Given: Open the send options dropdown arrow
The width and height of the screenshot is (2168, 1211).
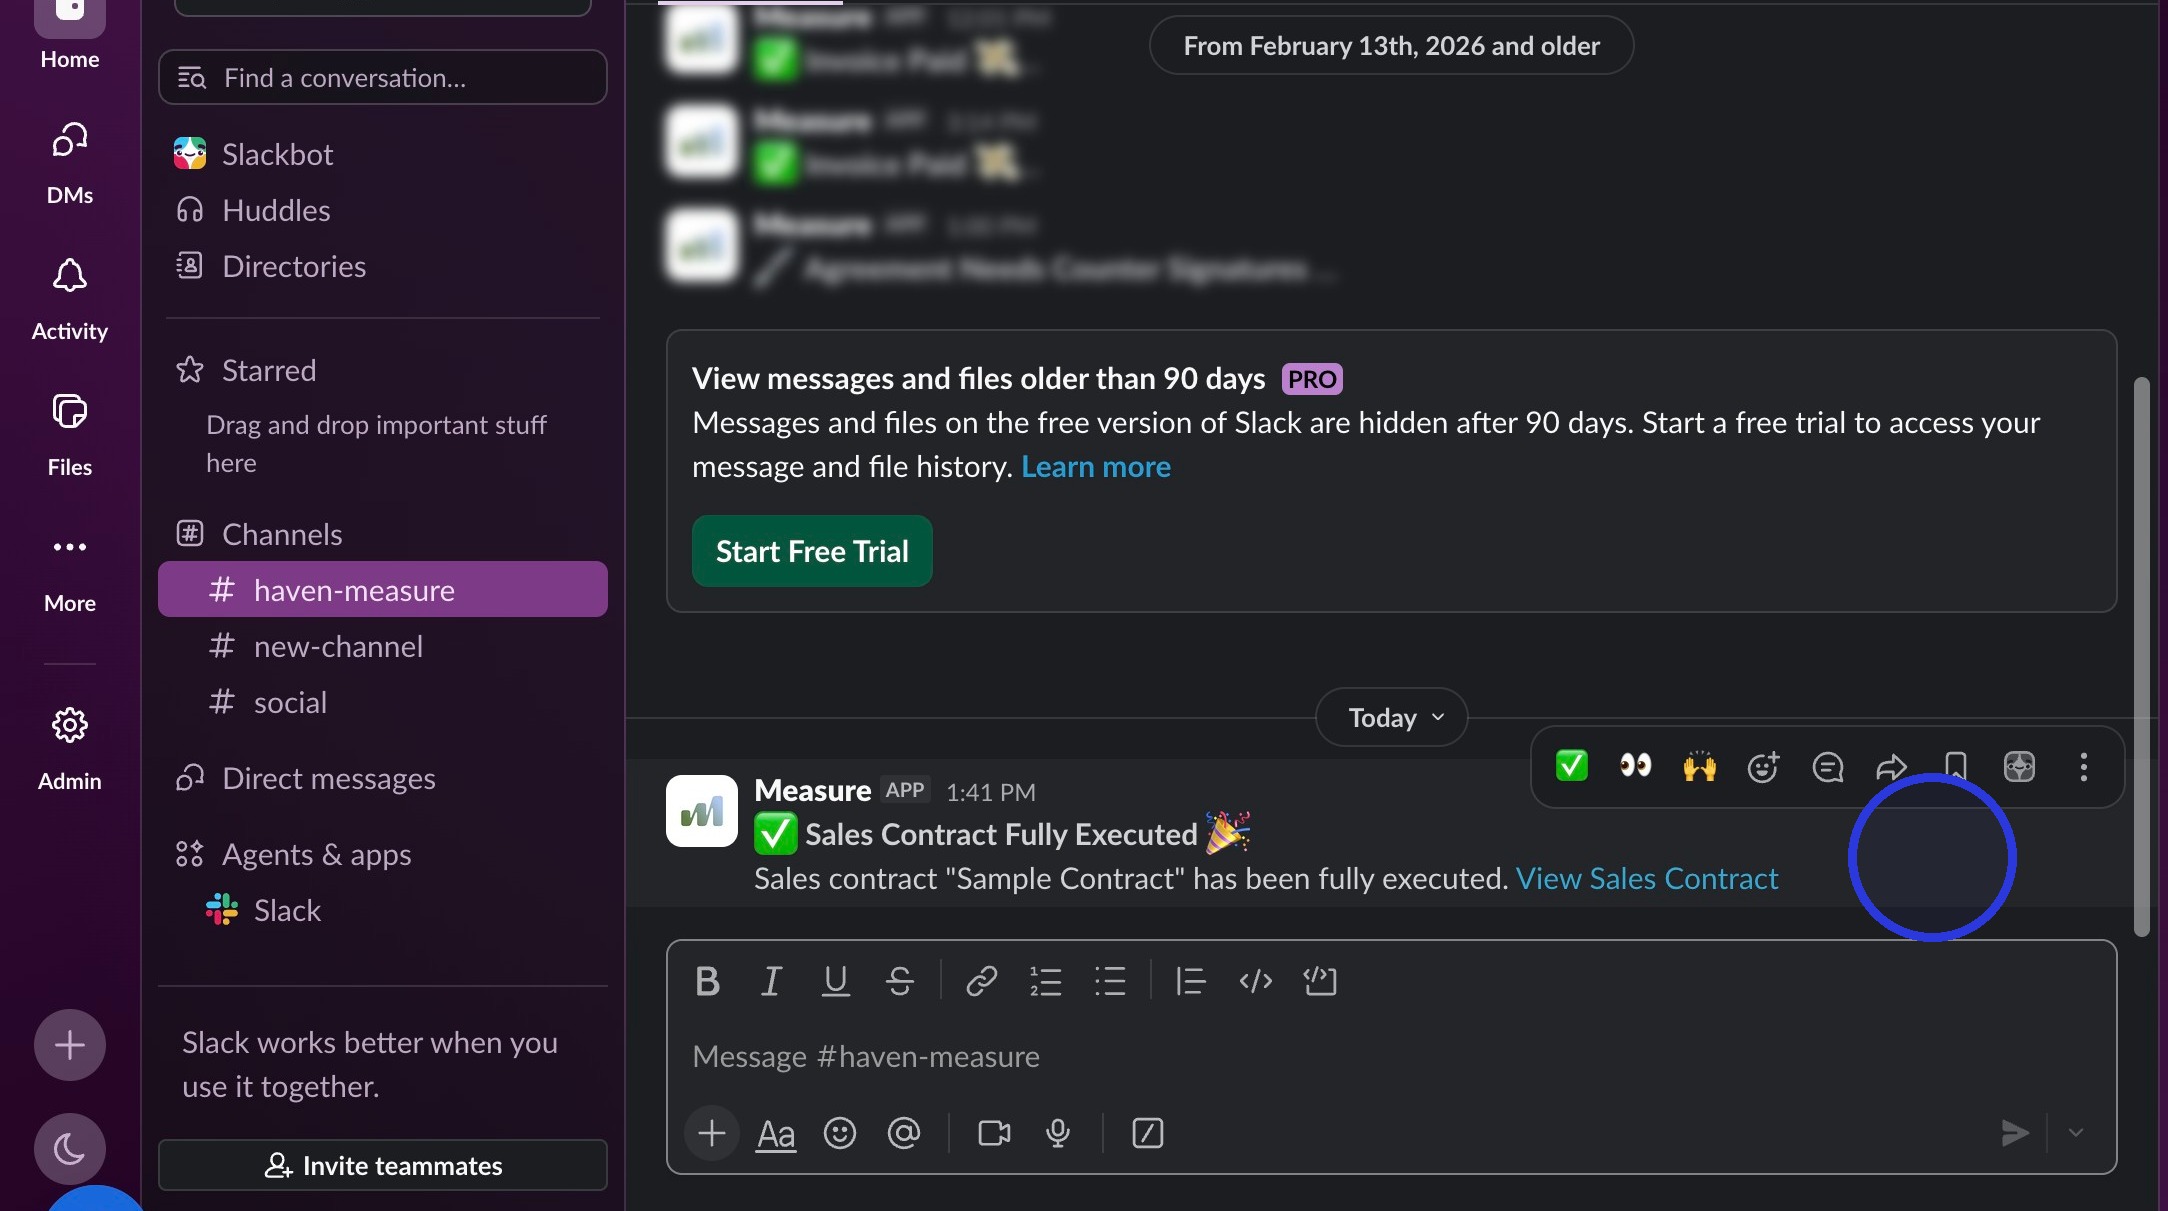Looking at the screenshot, I should [2076, 1133].
